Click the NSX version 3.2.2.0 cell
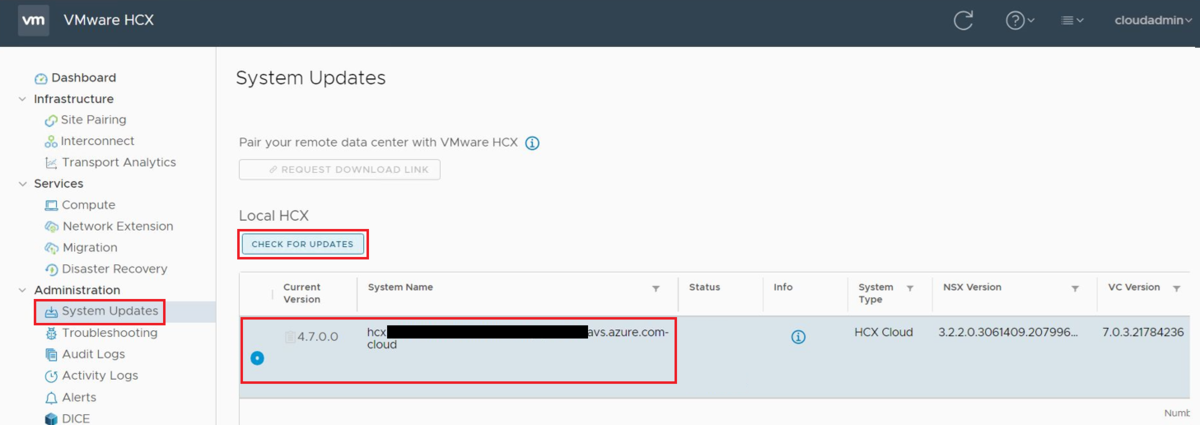Image resolution: width=1200 pixels, height=425 pixels. pos(1009,332)
